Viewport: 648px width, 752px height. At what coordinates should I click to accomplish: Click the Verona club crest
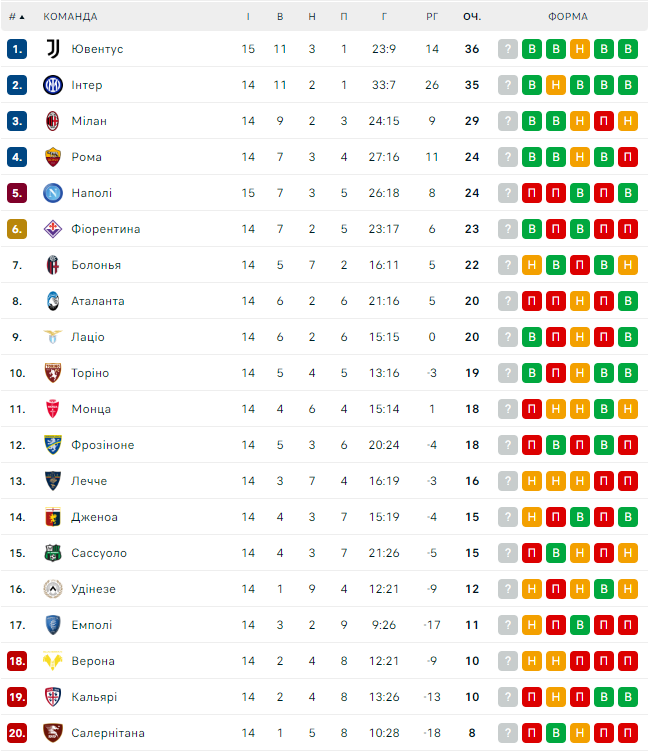[53, 661]
